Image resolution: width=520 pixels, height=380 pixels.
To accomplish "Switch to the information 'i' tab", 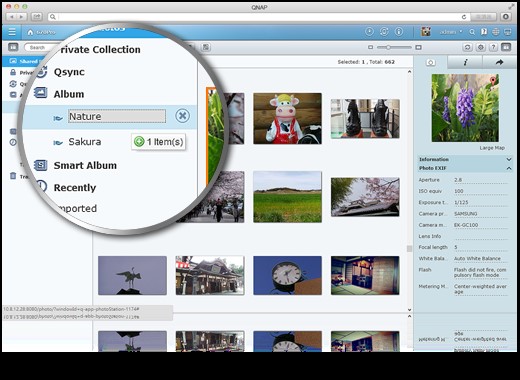I will pyautogui.click(x=465, y=62).
